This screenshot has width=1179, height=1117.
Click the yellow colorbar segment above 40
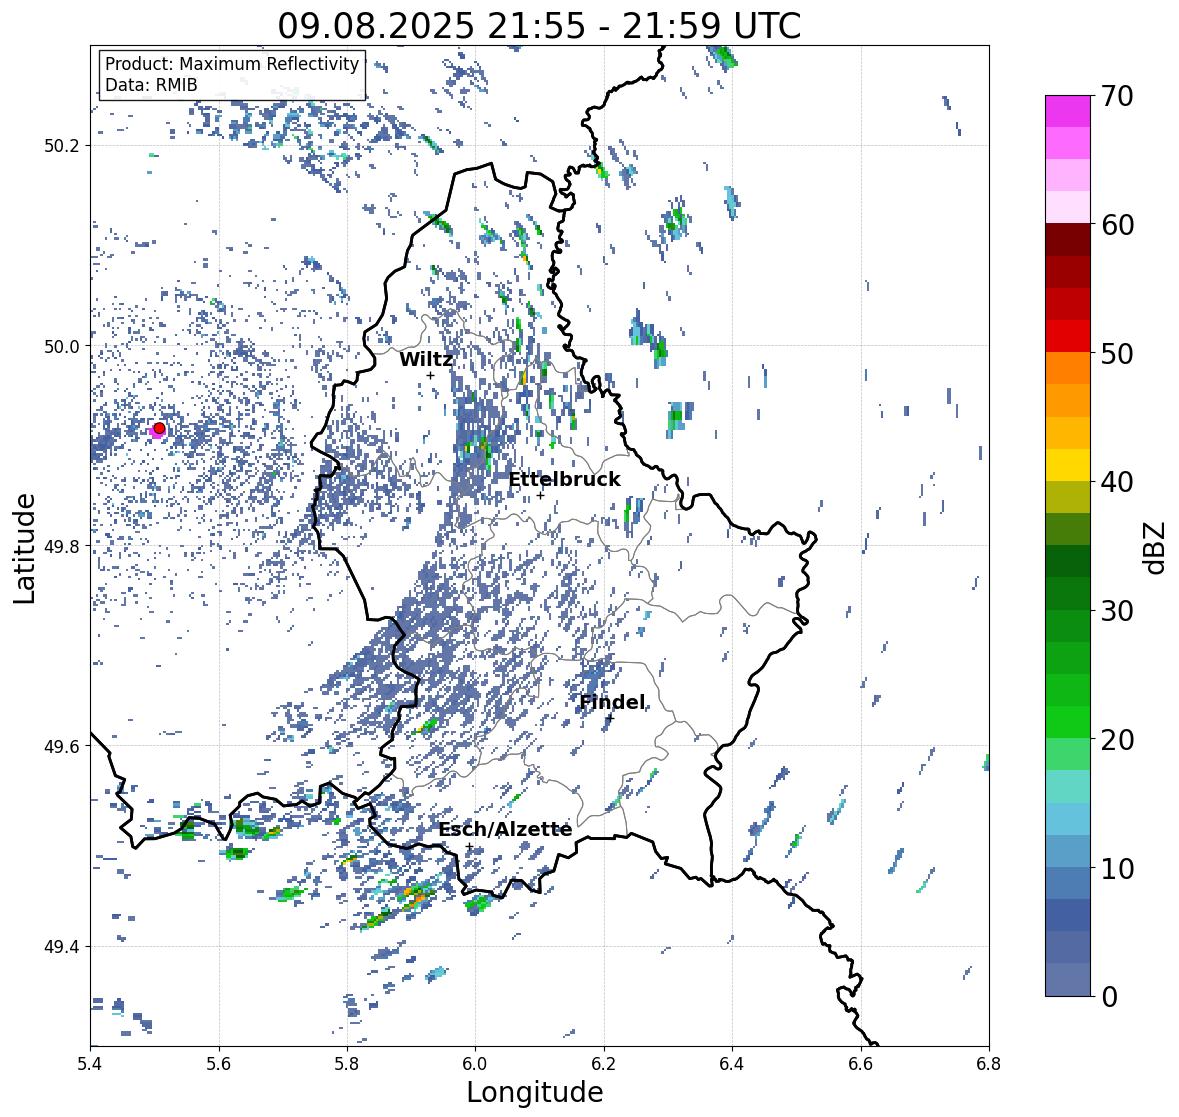point(1068,465)
